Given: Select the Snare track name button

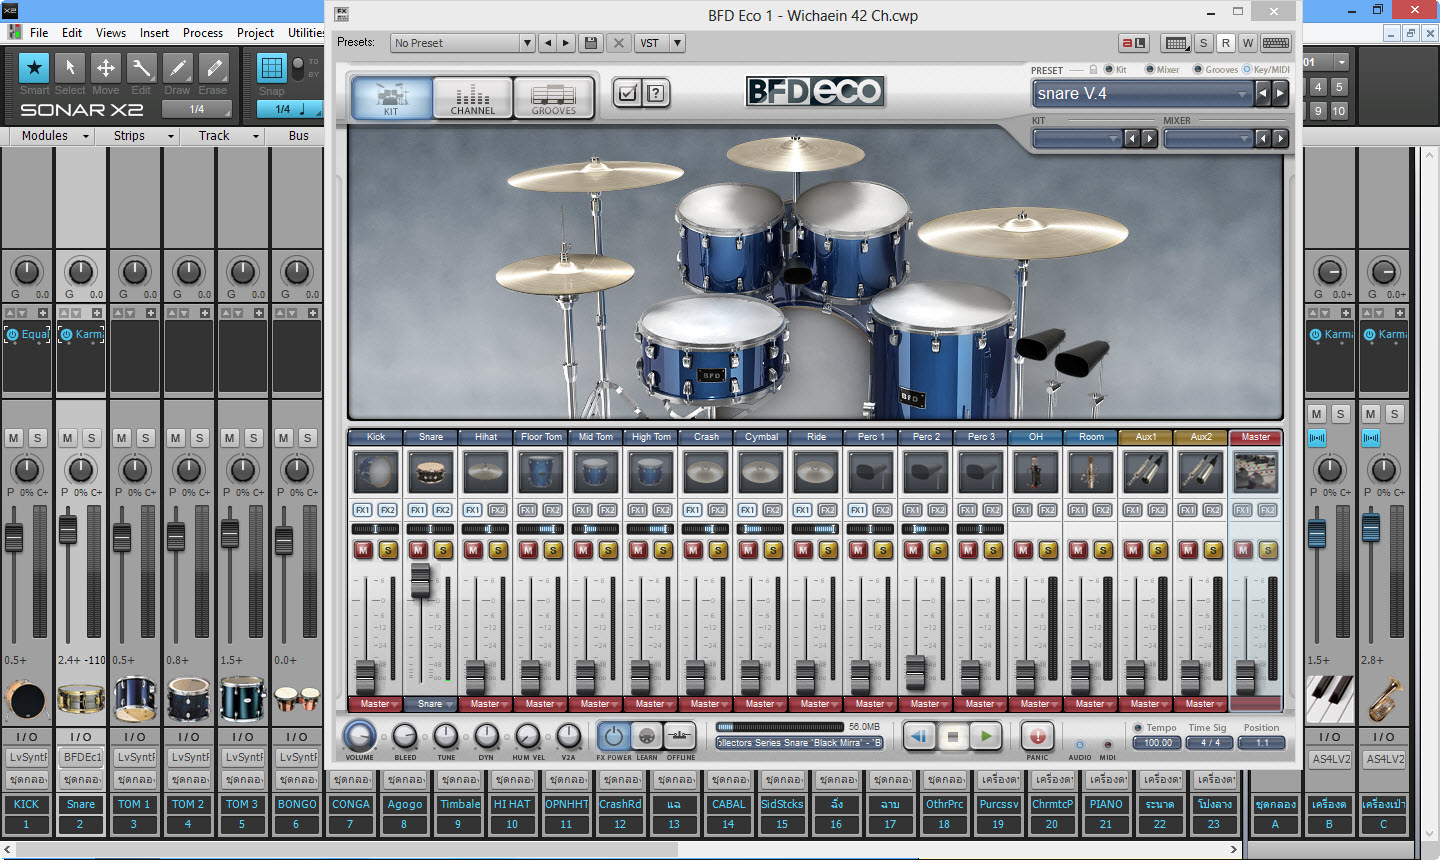Looking at the screenshot, I should [x=81, y=804].
